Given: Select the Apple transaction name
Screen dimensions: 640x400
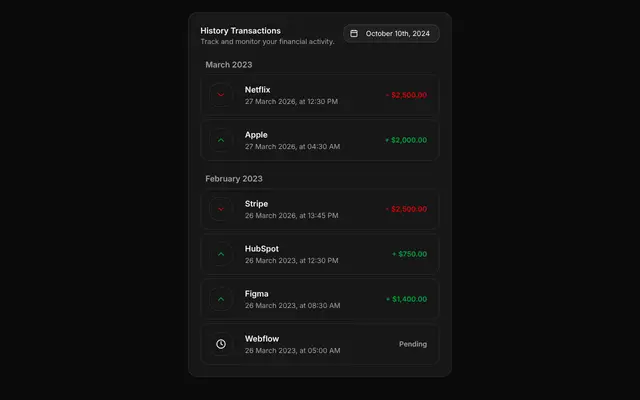Looking at the screenshot, I should pyautogui.click(x=256, y=135).
